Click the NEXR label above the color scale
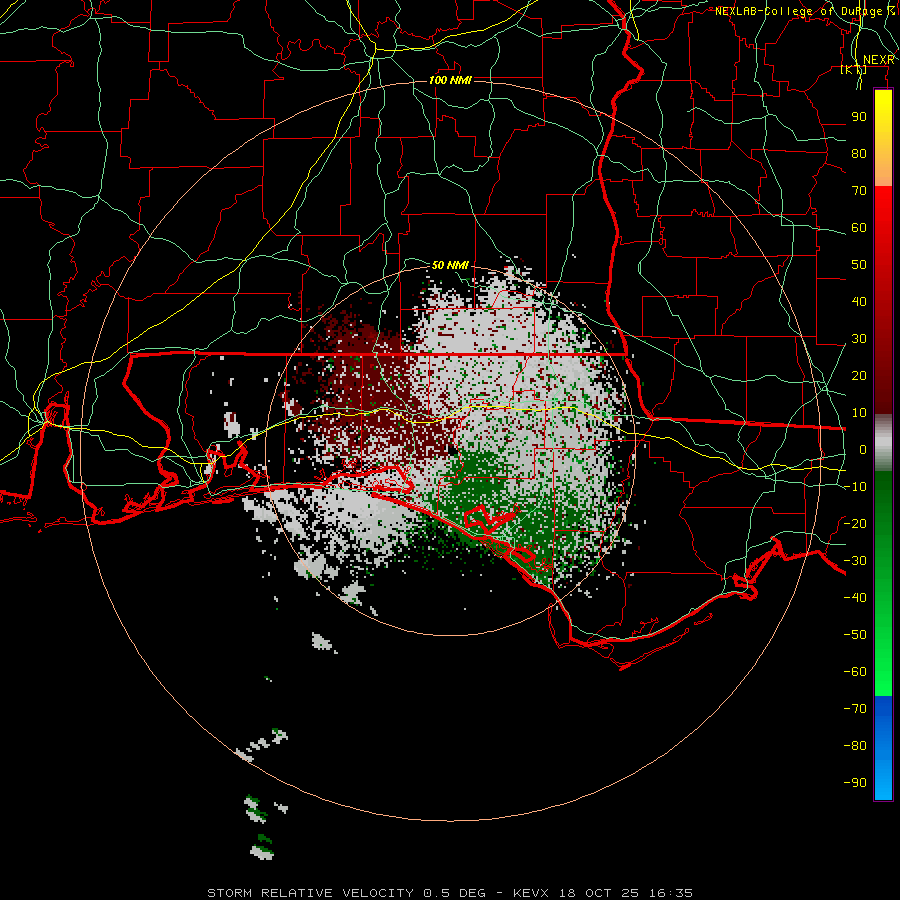 pos(879,60)
